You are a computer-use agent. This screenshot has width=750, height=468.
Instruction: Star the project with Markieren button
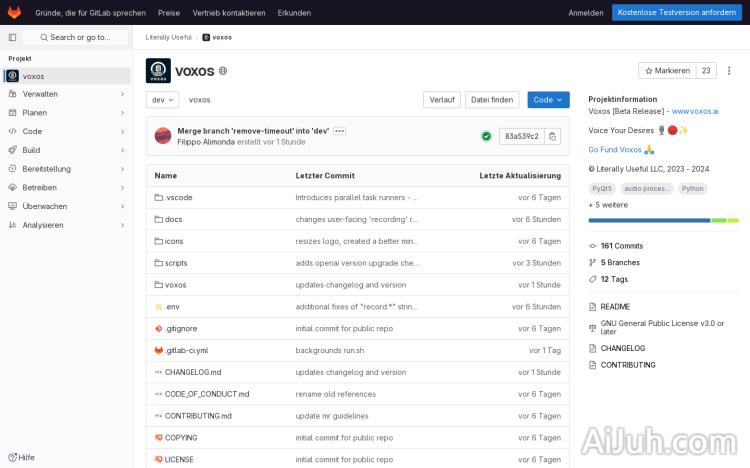point(667,71)
